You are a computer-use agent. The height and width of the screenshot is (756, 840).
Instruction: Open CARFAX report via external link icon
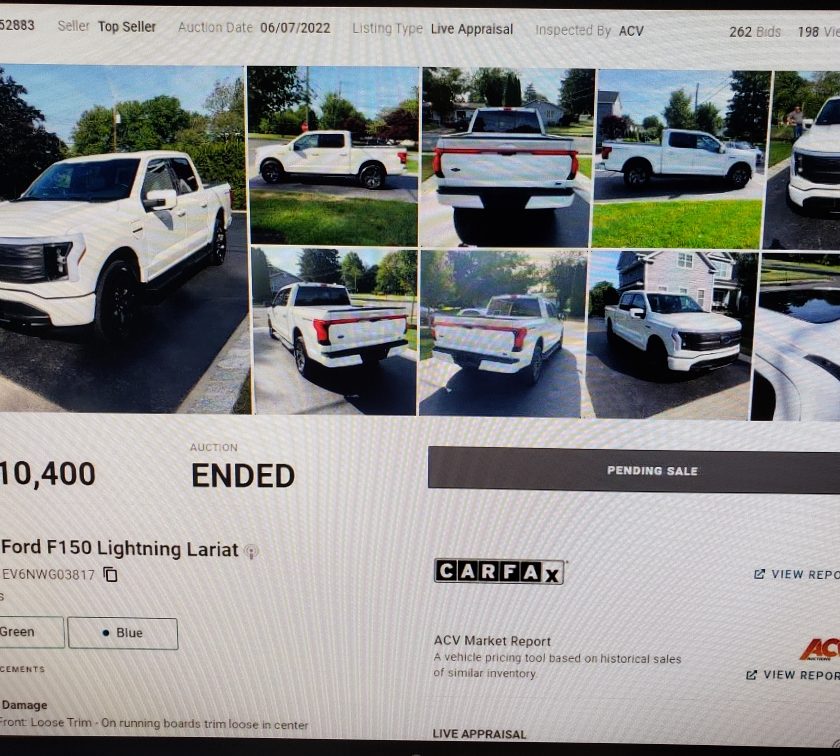(x=759, y=574)
